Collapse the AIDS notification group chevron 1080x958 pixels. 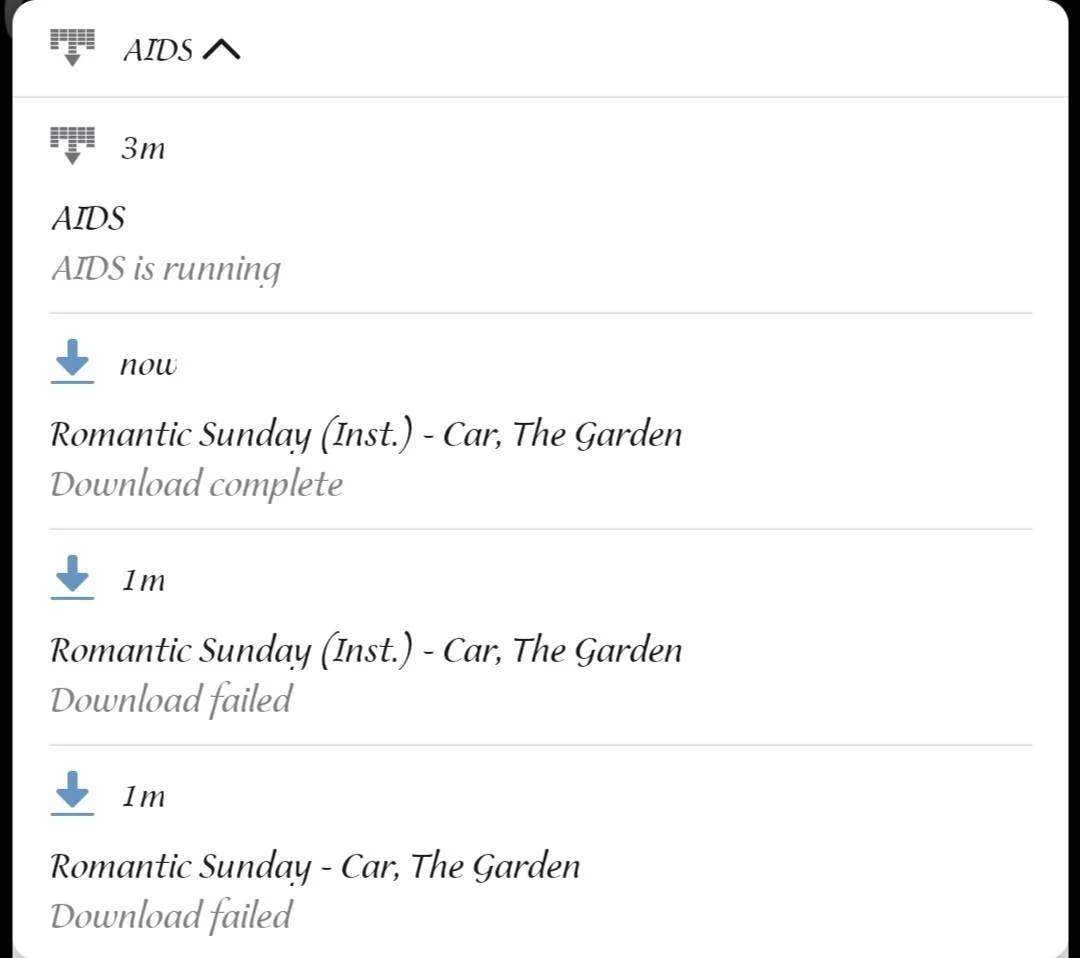(x=221, y=50)
